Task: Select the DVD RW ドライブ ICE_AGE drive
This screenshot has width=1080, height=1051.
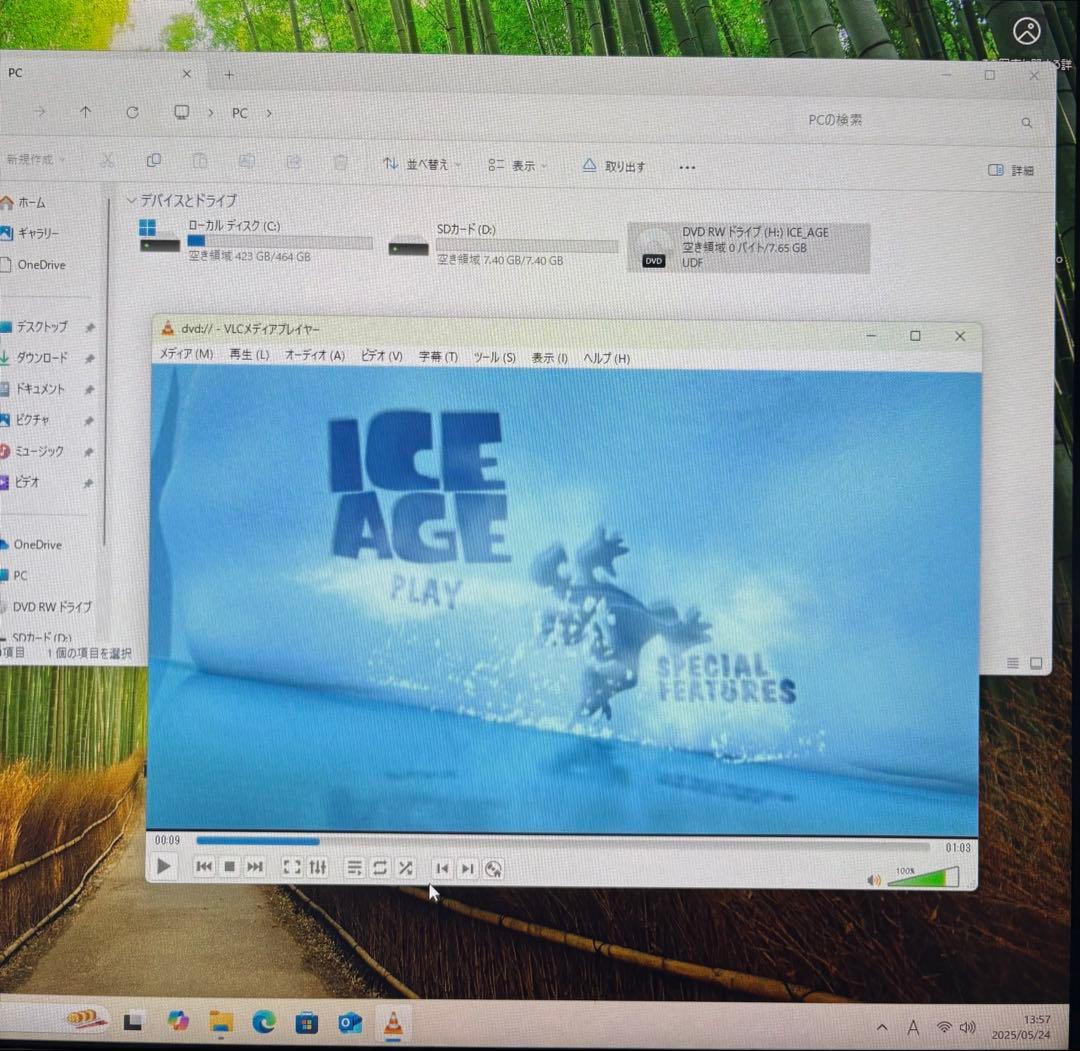Action: pyautogui.click(x=750, y=245)
